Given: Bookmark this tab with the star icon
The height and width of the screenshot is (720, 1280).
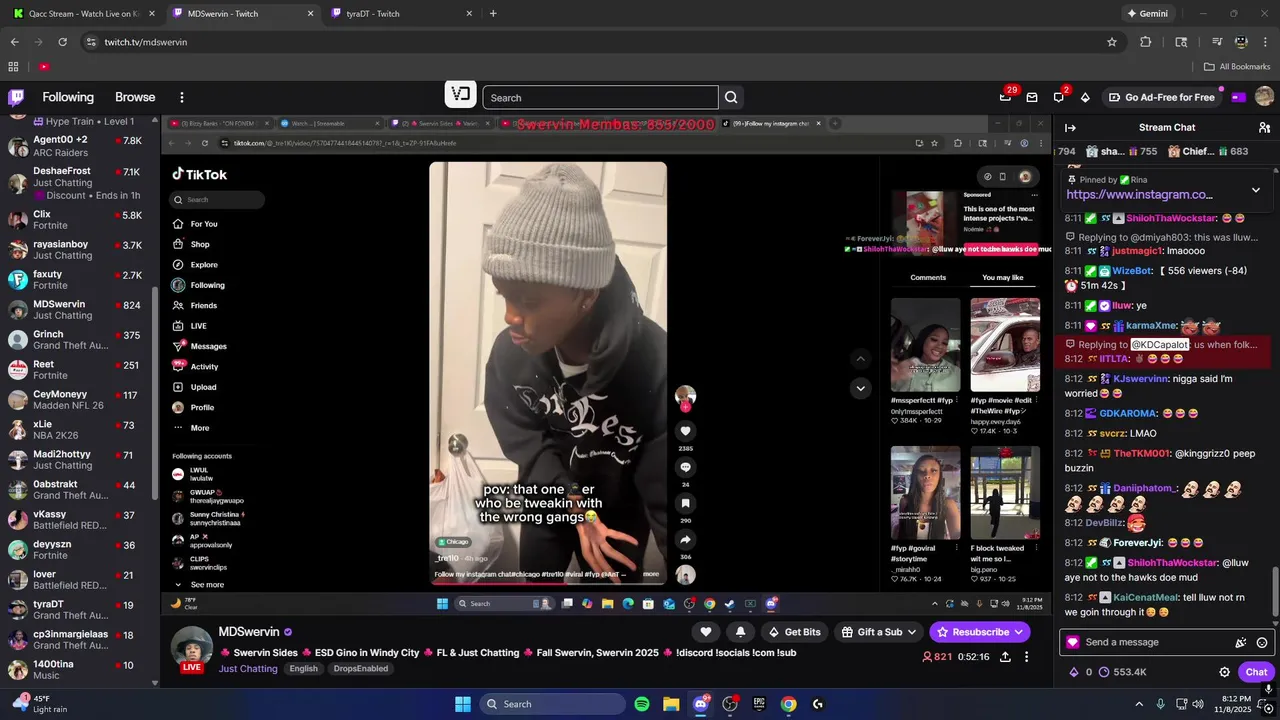Looking at the screenshot, I should pos(1111,42).
